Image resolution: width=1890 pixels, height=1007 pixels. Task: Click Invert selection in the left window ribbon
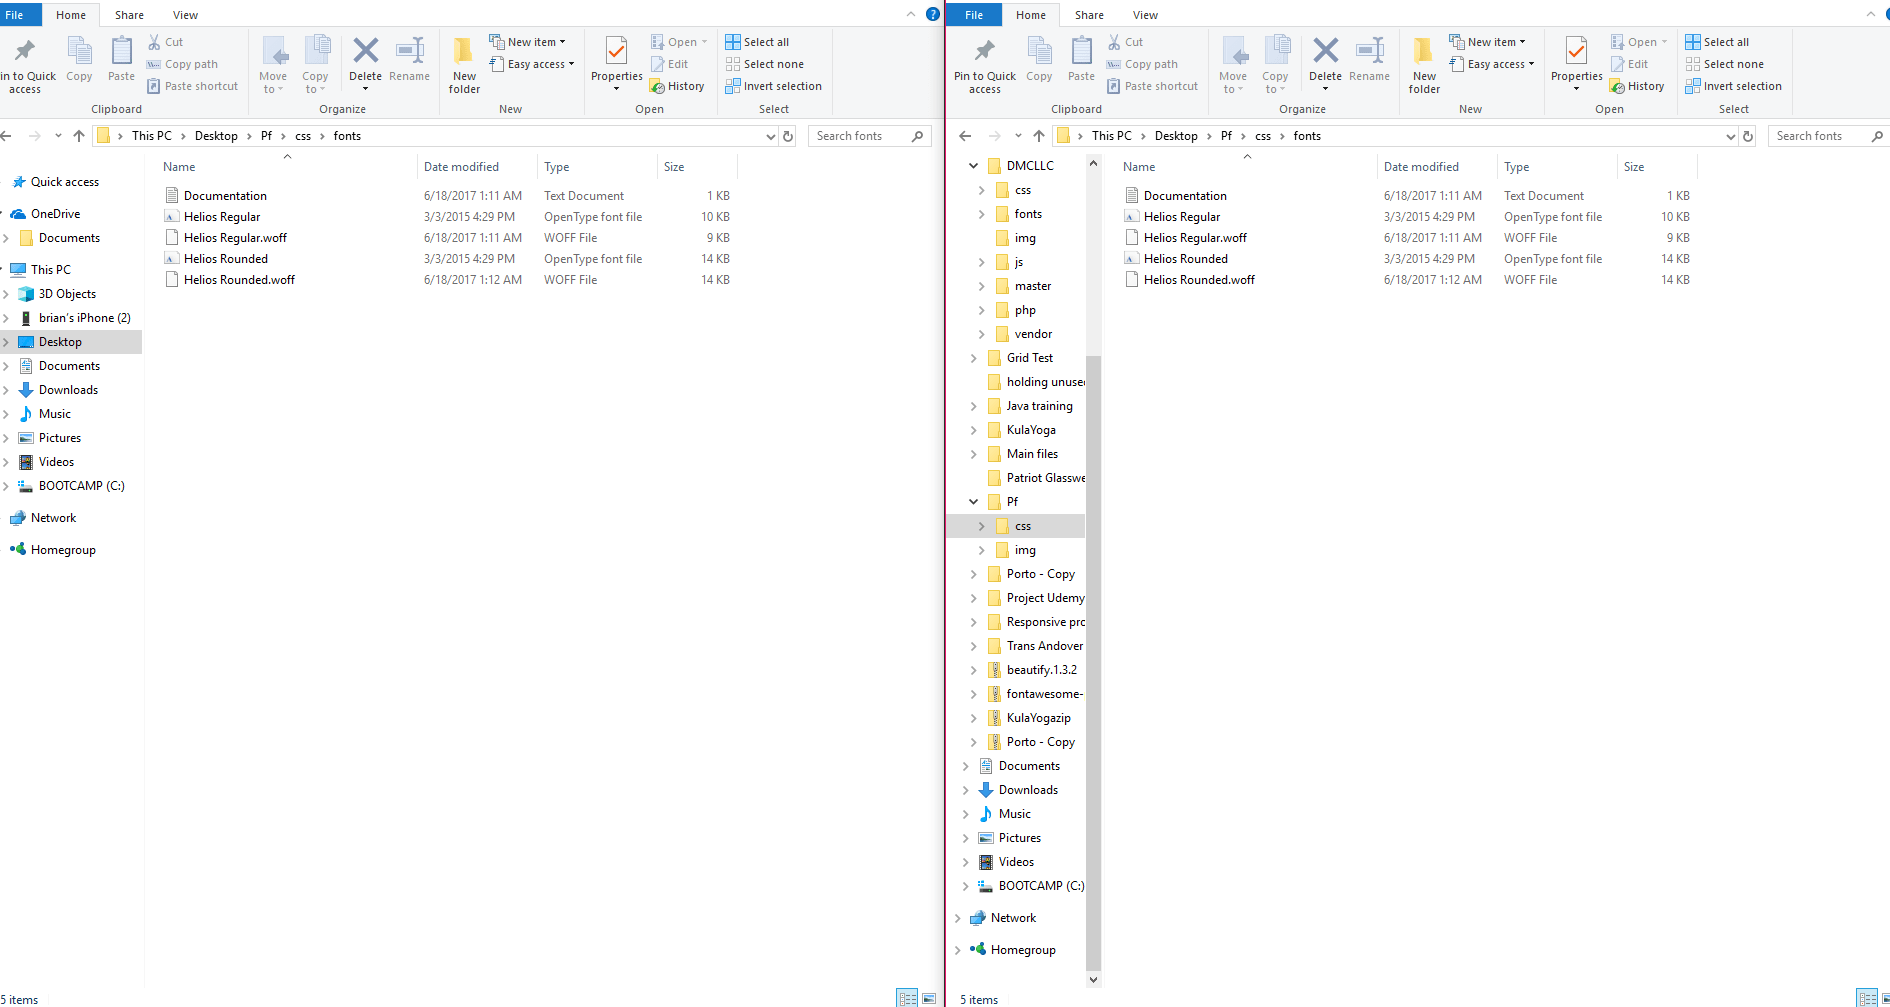tap(774, 86)
